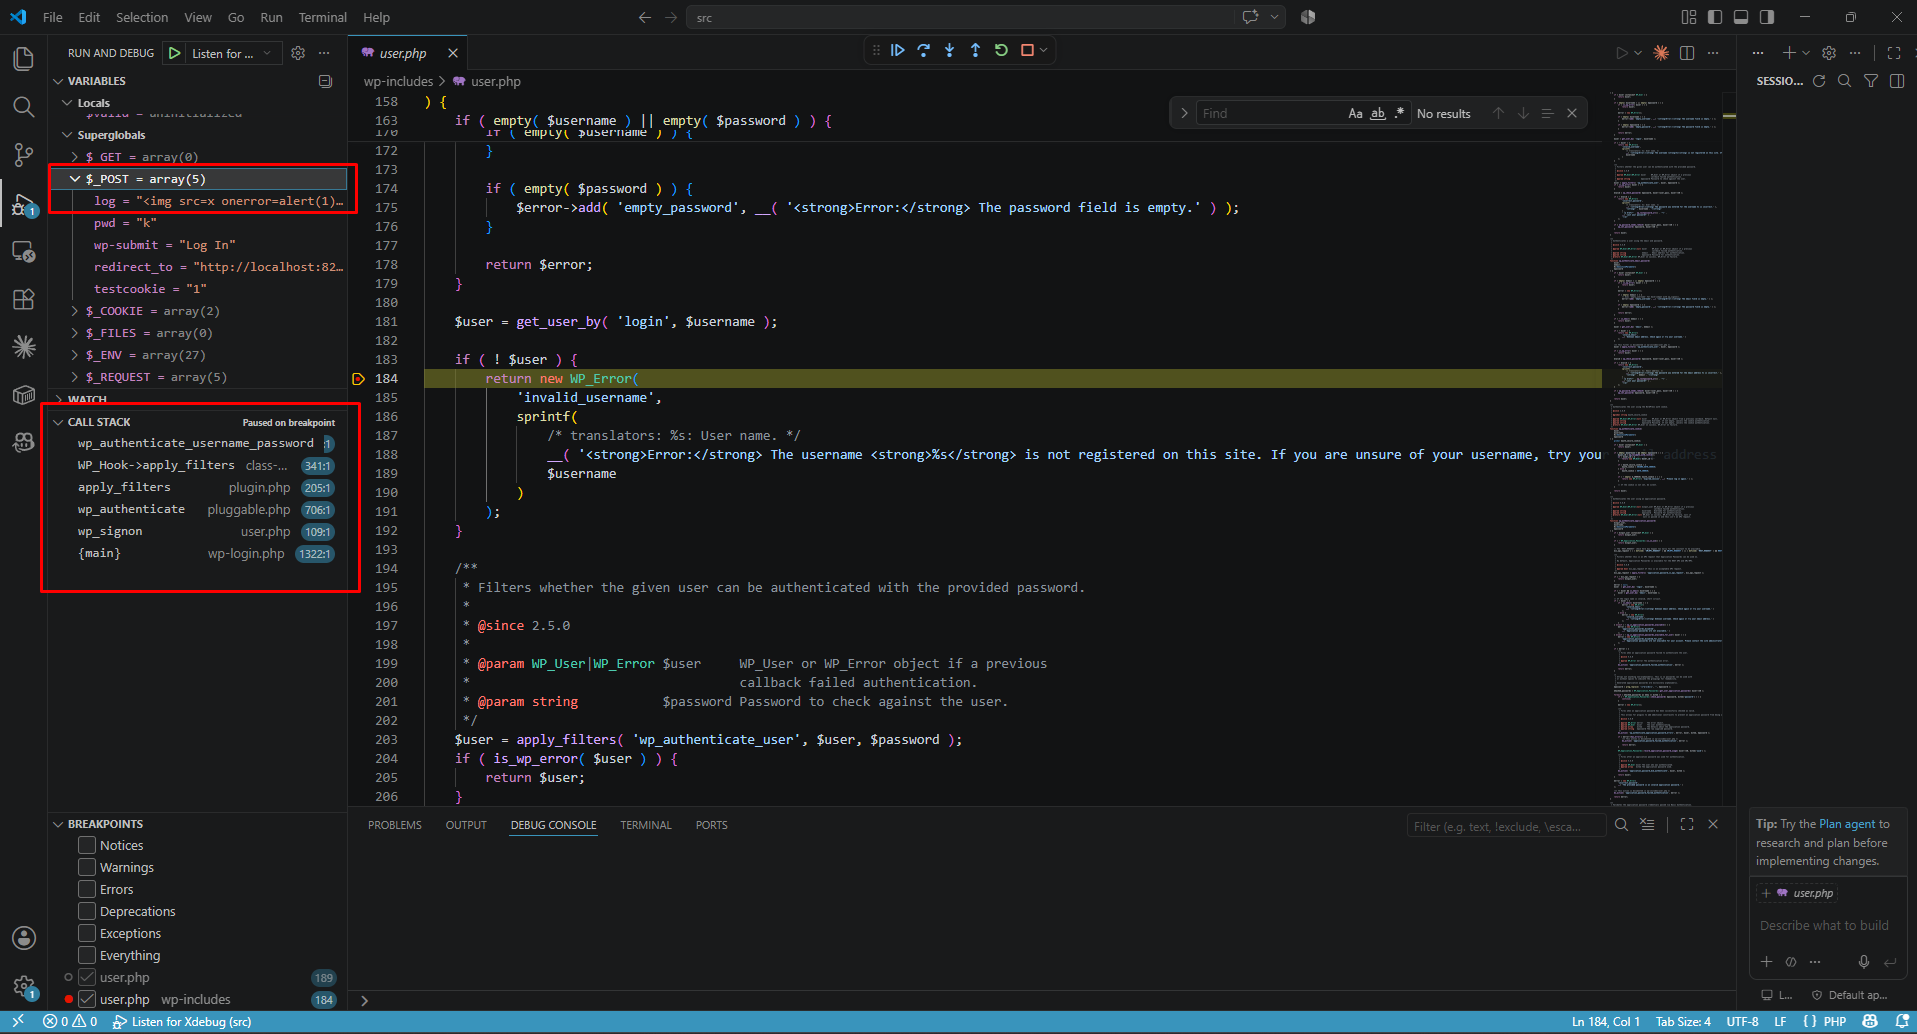This screenshot has width=1917, height=1034.
Task: Disable the user.php line 184 breakpoint
Action: click(87, 1000)
